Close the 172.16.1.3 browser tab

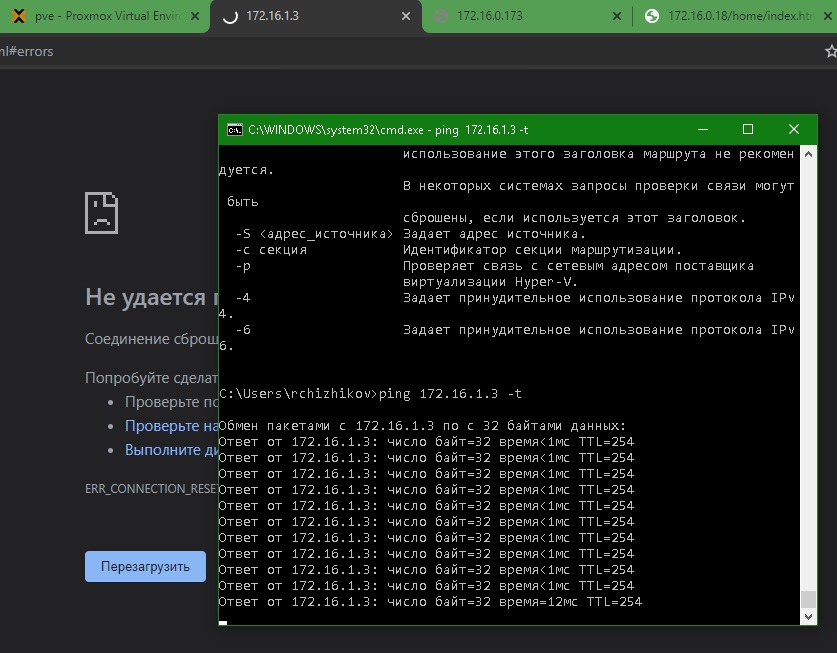404,16
